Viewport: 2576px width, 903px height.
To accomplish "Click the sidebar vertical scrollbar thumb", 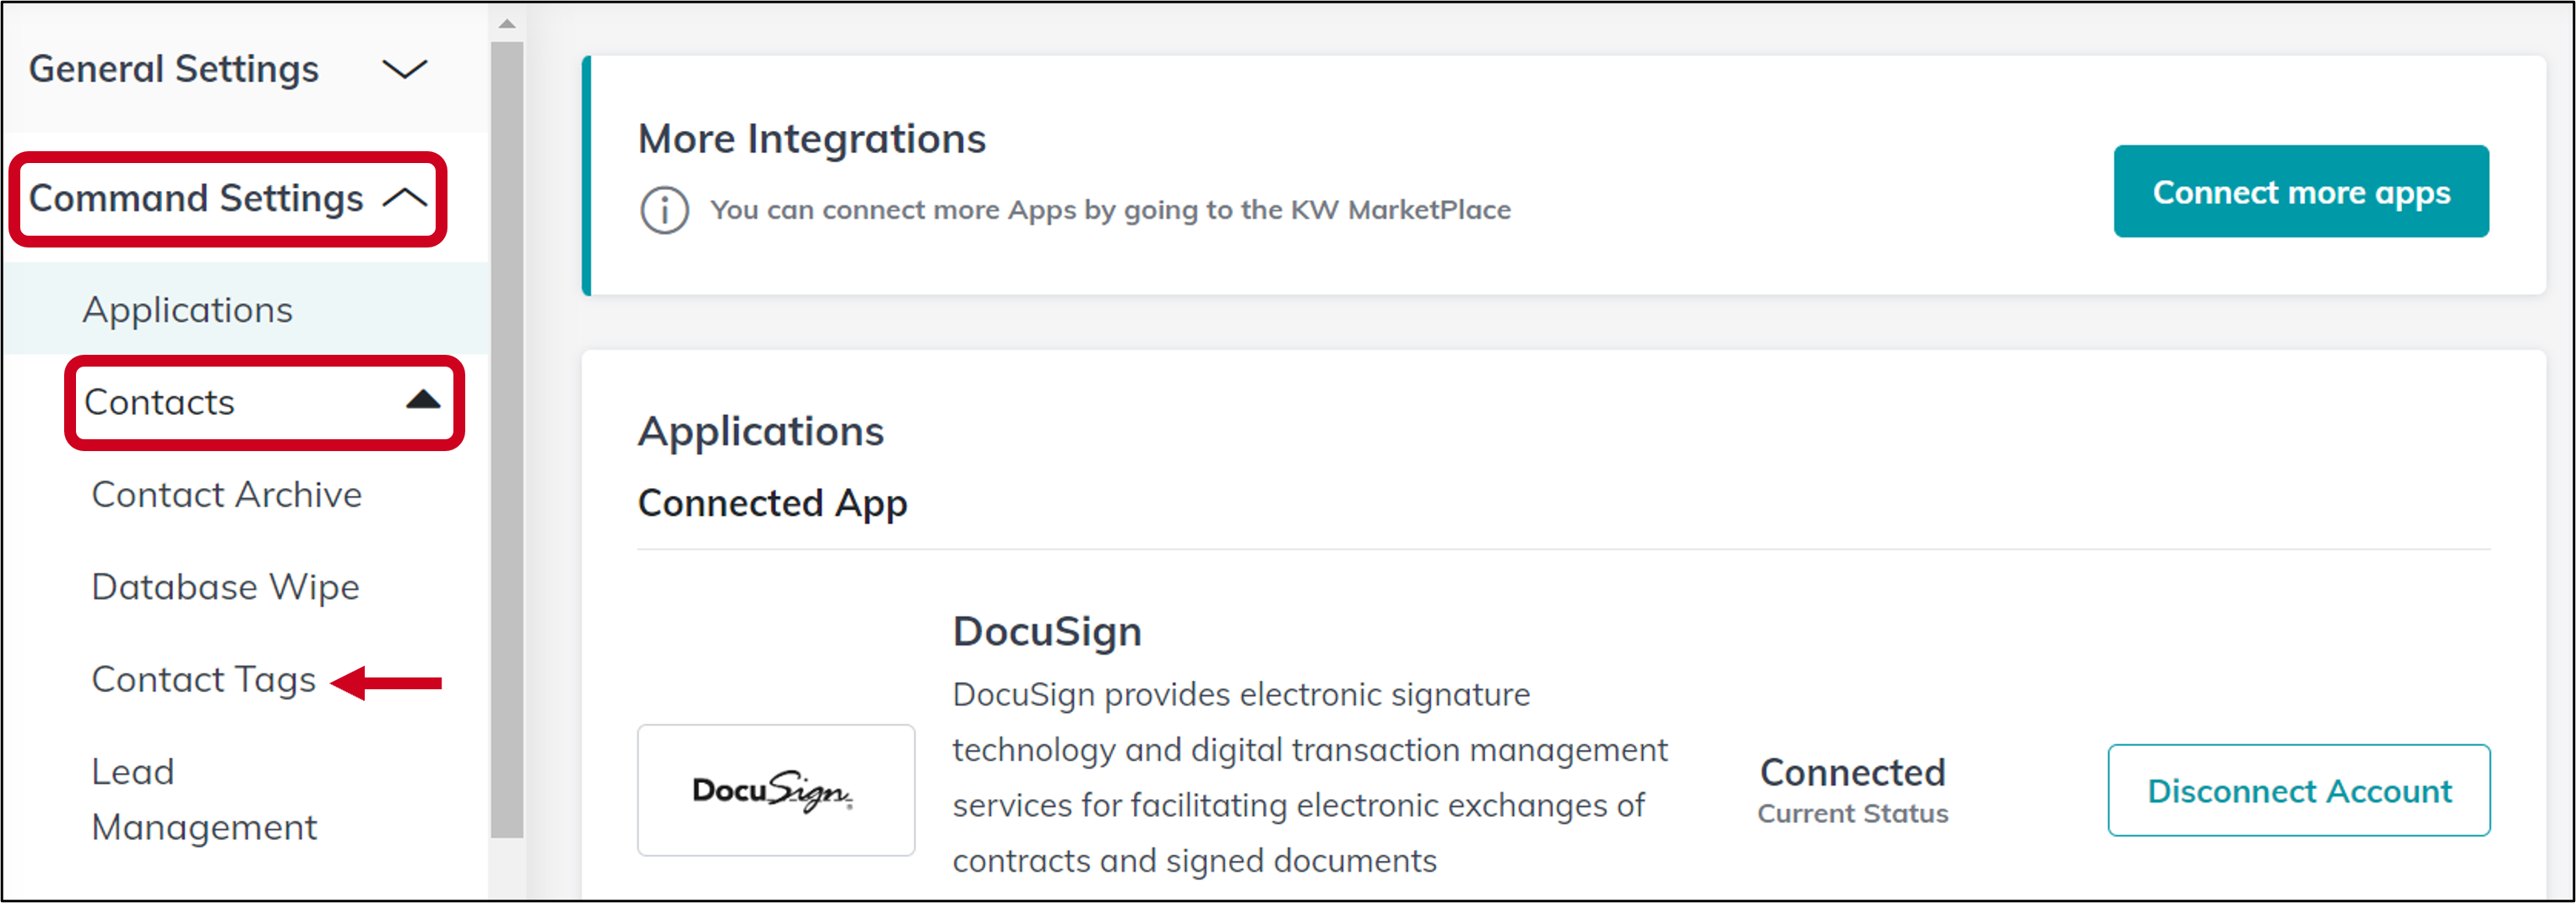I will 507,440.
